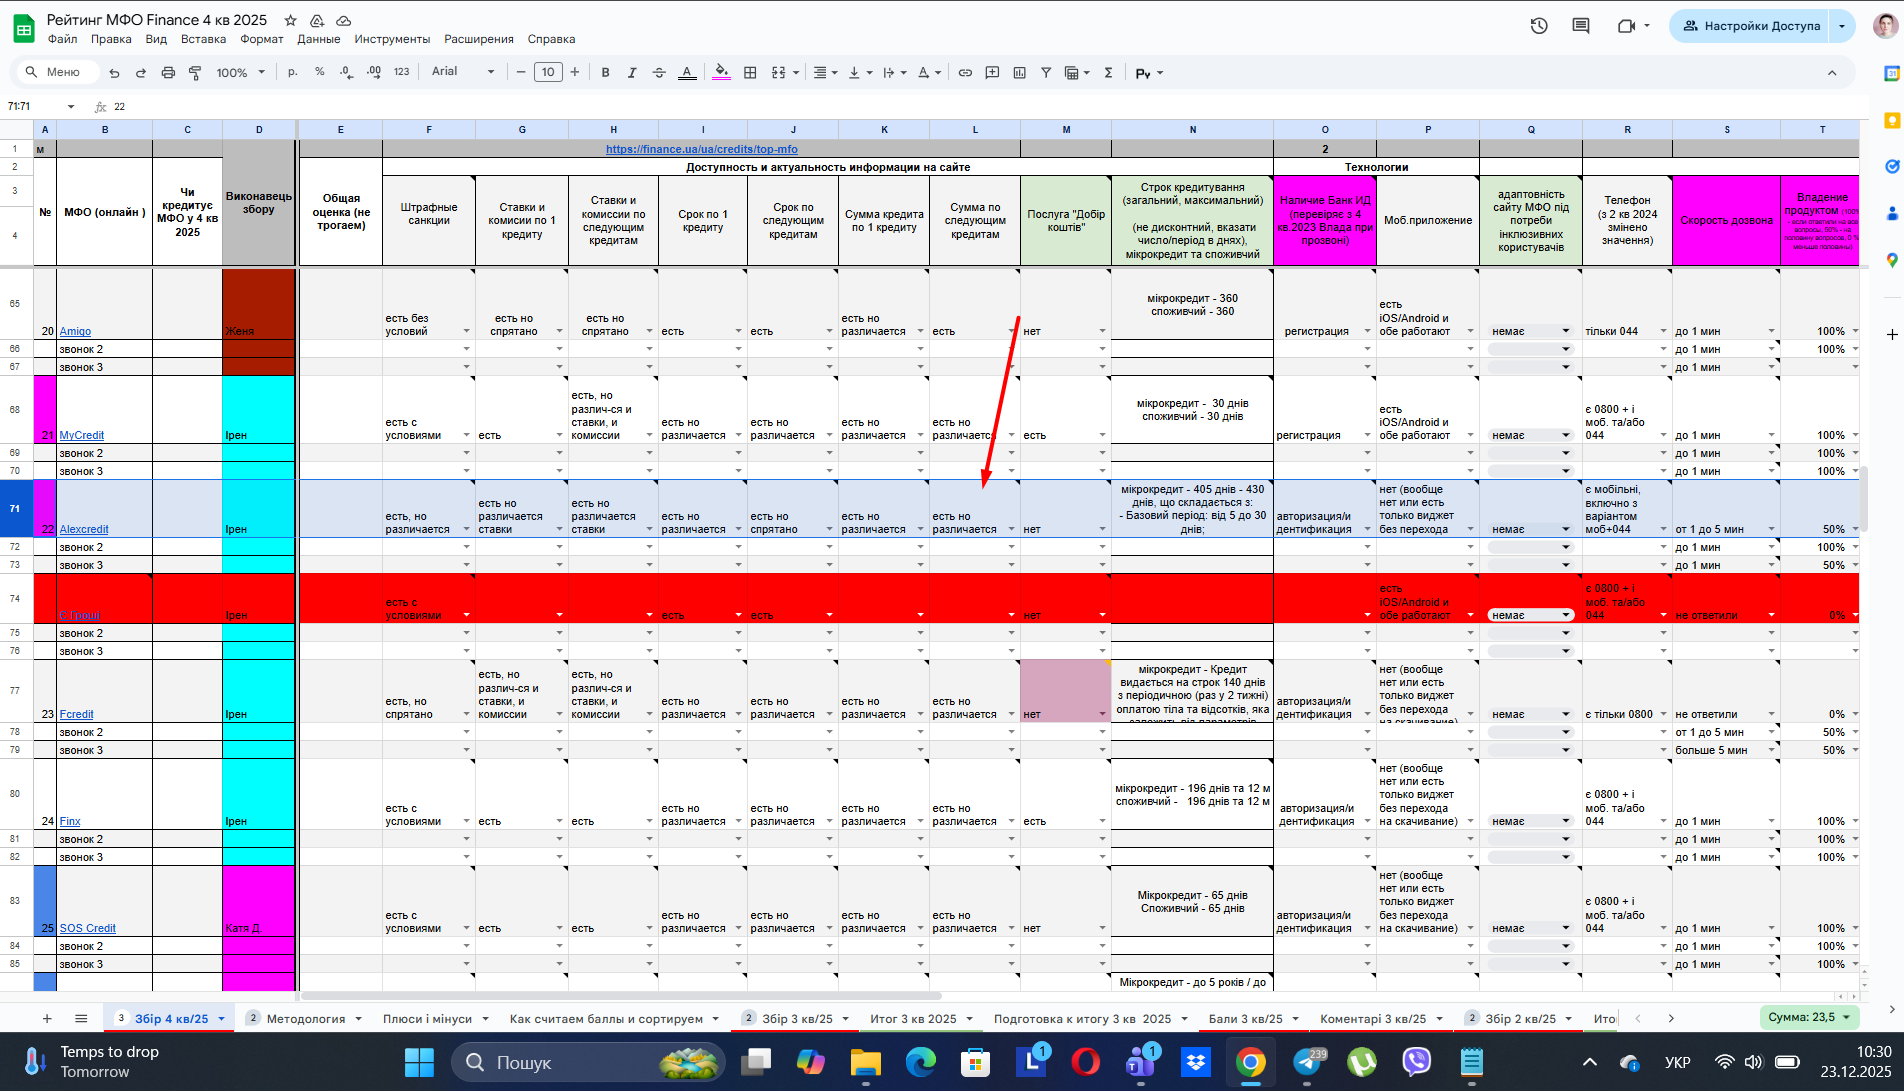Apply percent format from toolbar
The image size is (1904, 1091).
(x=320, y=72)
